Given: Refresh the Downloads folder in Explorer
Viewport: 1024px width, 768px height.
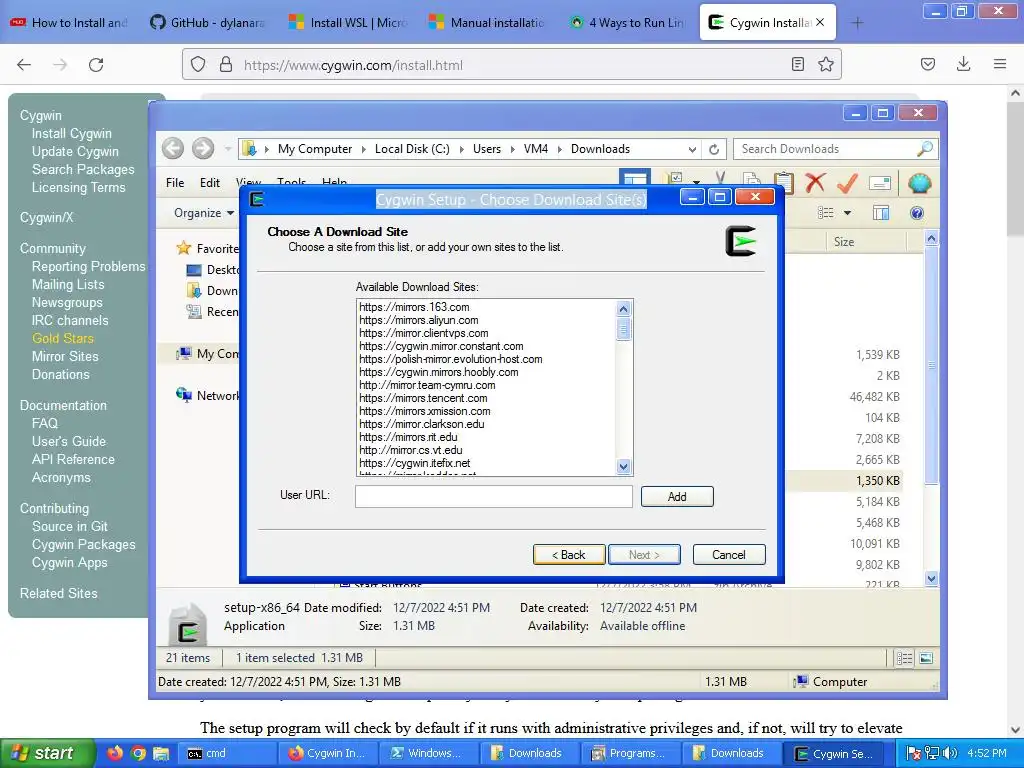Looking at the screenshot, I should (714, 150).
